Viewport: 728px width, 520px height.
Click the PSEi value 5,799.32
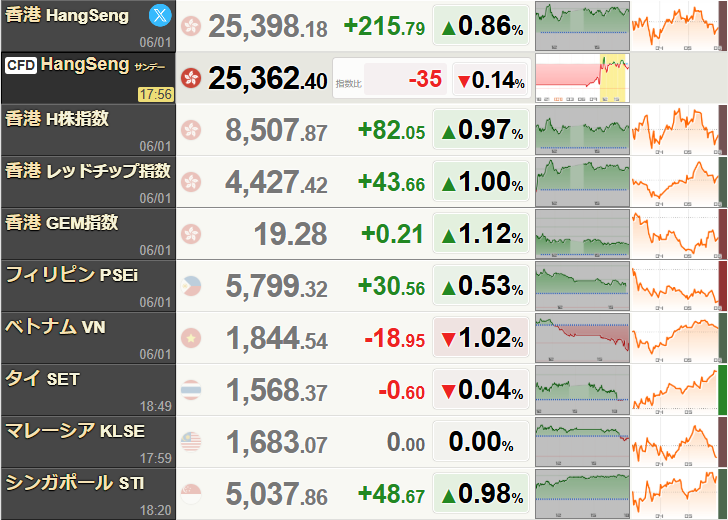[276, 286]
